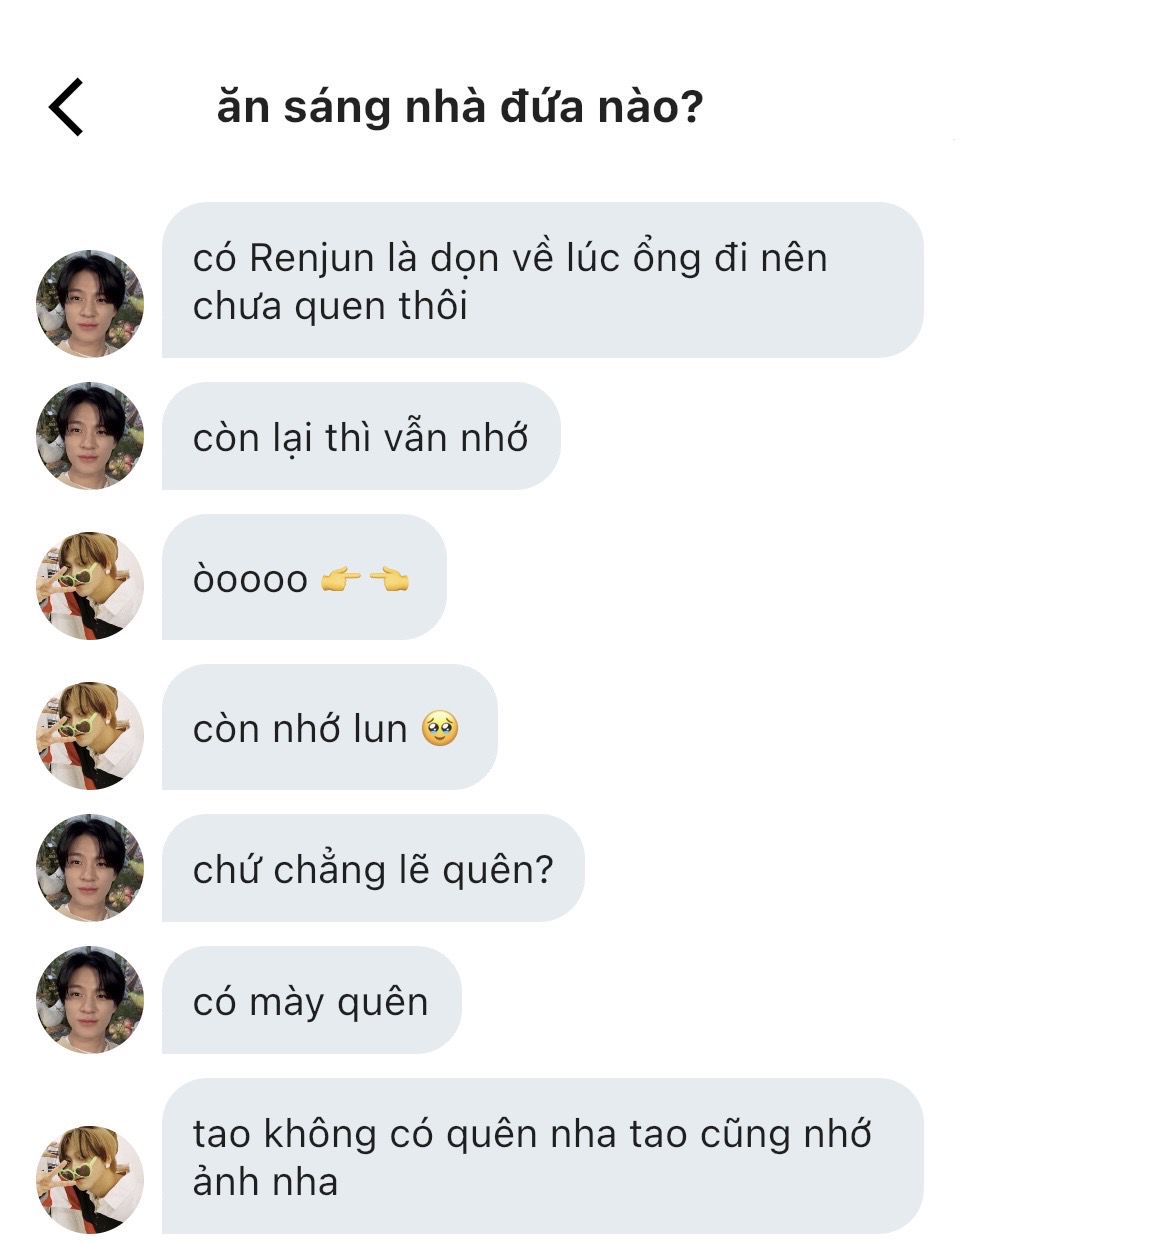Tap avatar beside the "có Renjun là dọn về" message
1169x1243 pixels.
tap(90, 303)
